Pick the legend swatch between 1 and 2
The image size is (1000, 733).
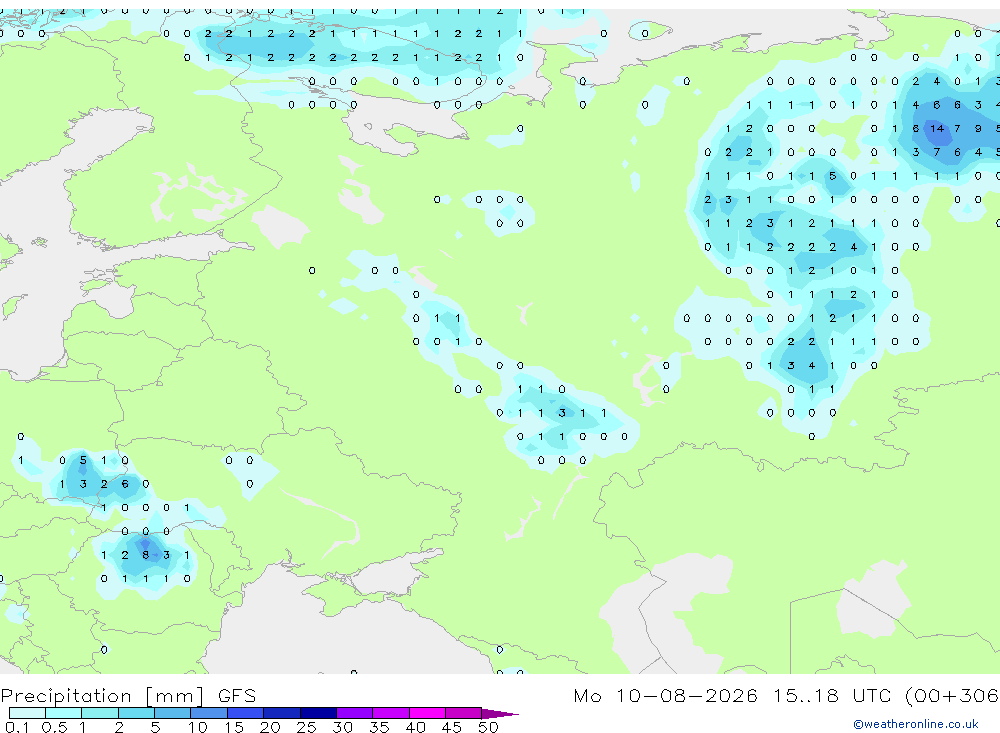(100, 713)
